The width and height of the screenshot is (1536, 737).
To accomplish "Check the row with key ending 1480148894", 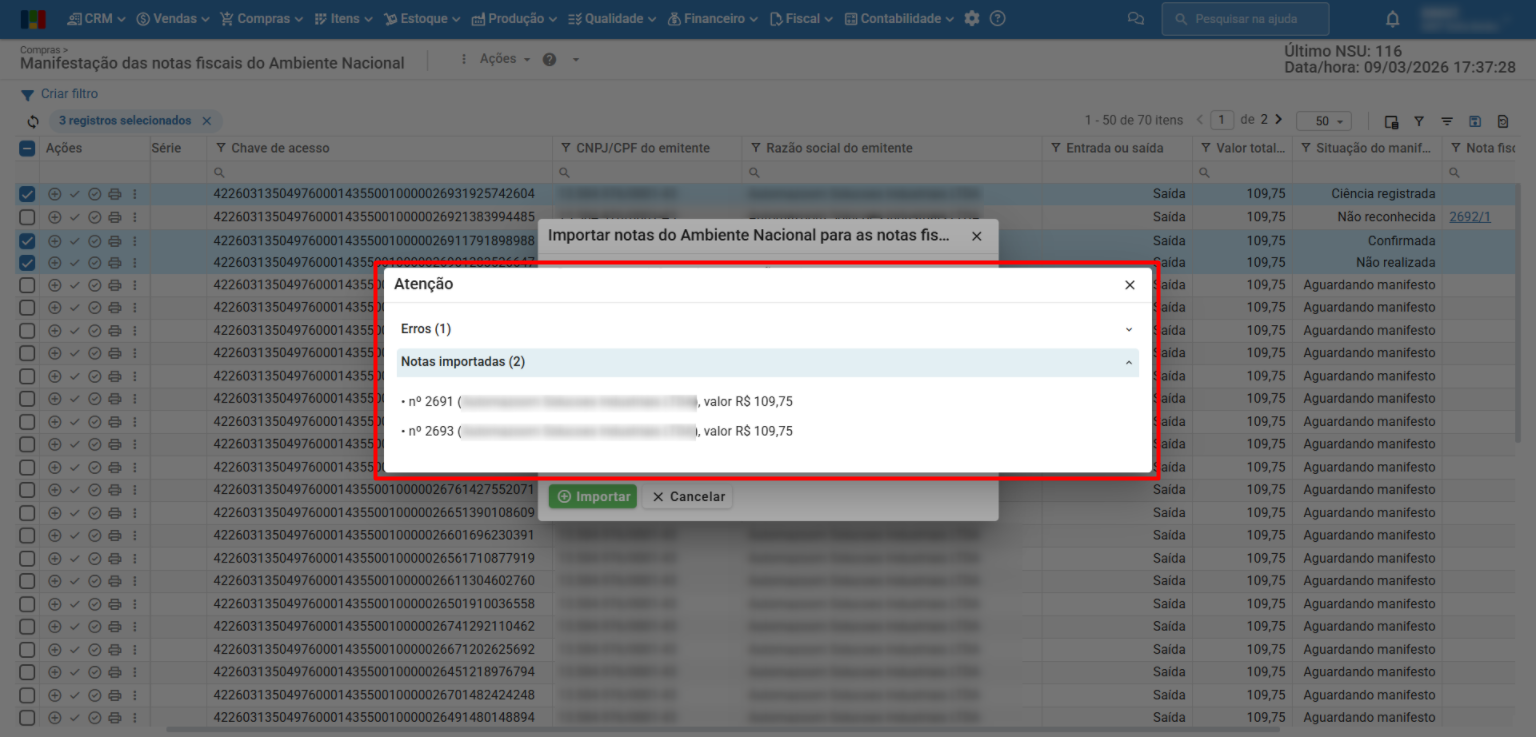I will 27,717.
